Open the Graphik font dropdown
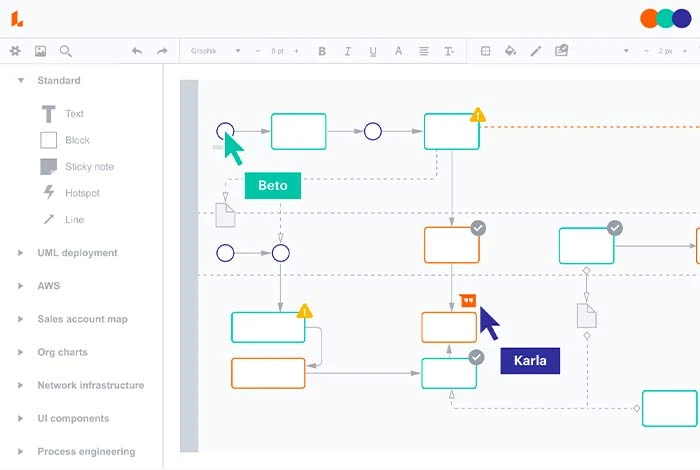 (215, 51)
